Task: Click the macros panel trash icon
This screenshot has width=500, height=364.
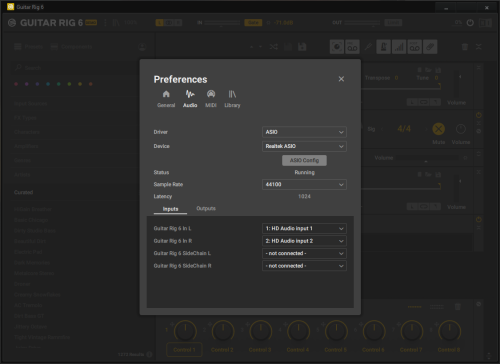Action: 458,307
